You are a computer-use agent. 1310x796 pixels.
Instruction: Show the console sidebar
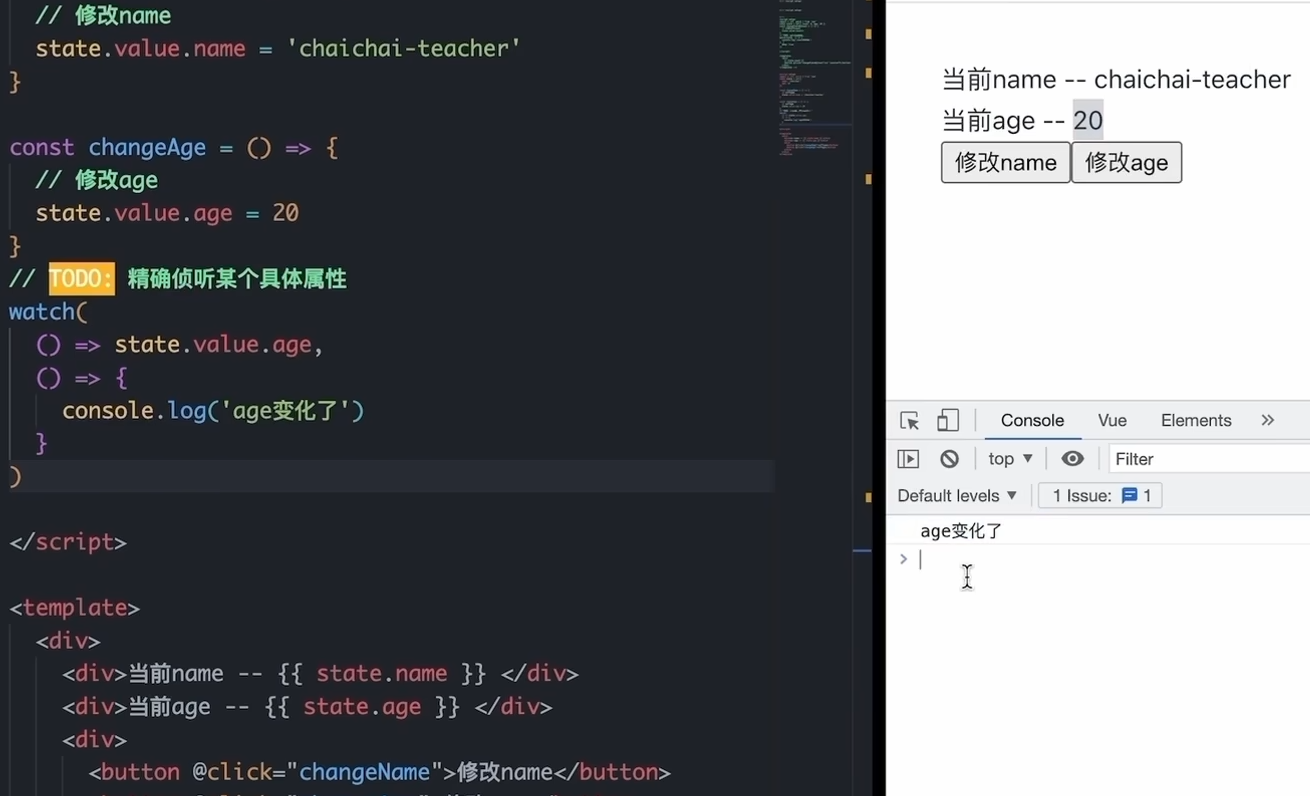[x=907, y=458]
